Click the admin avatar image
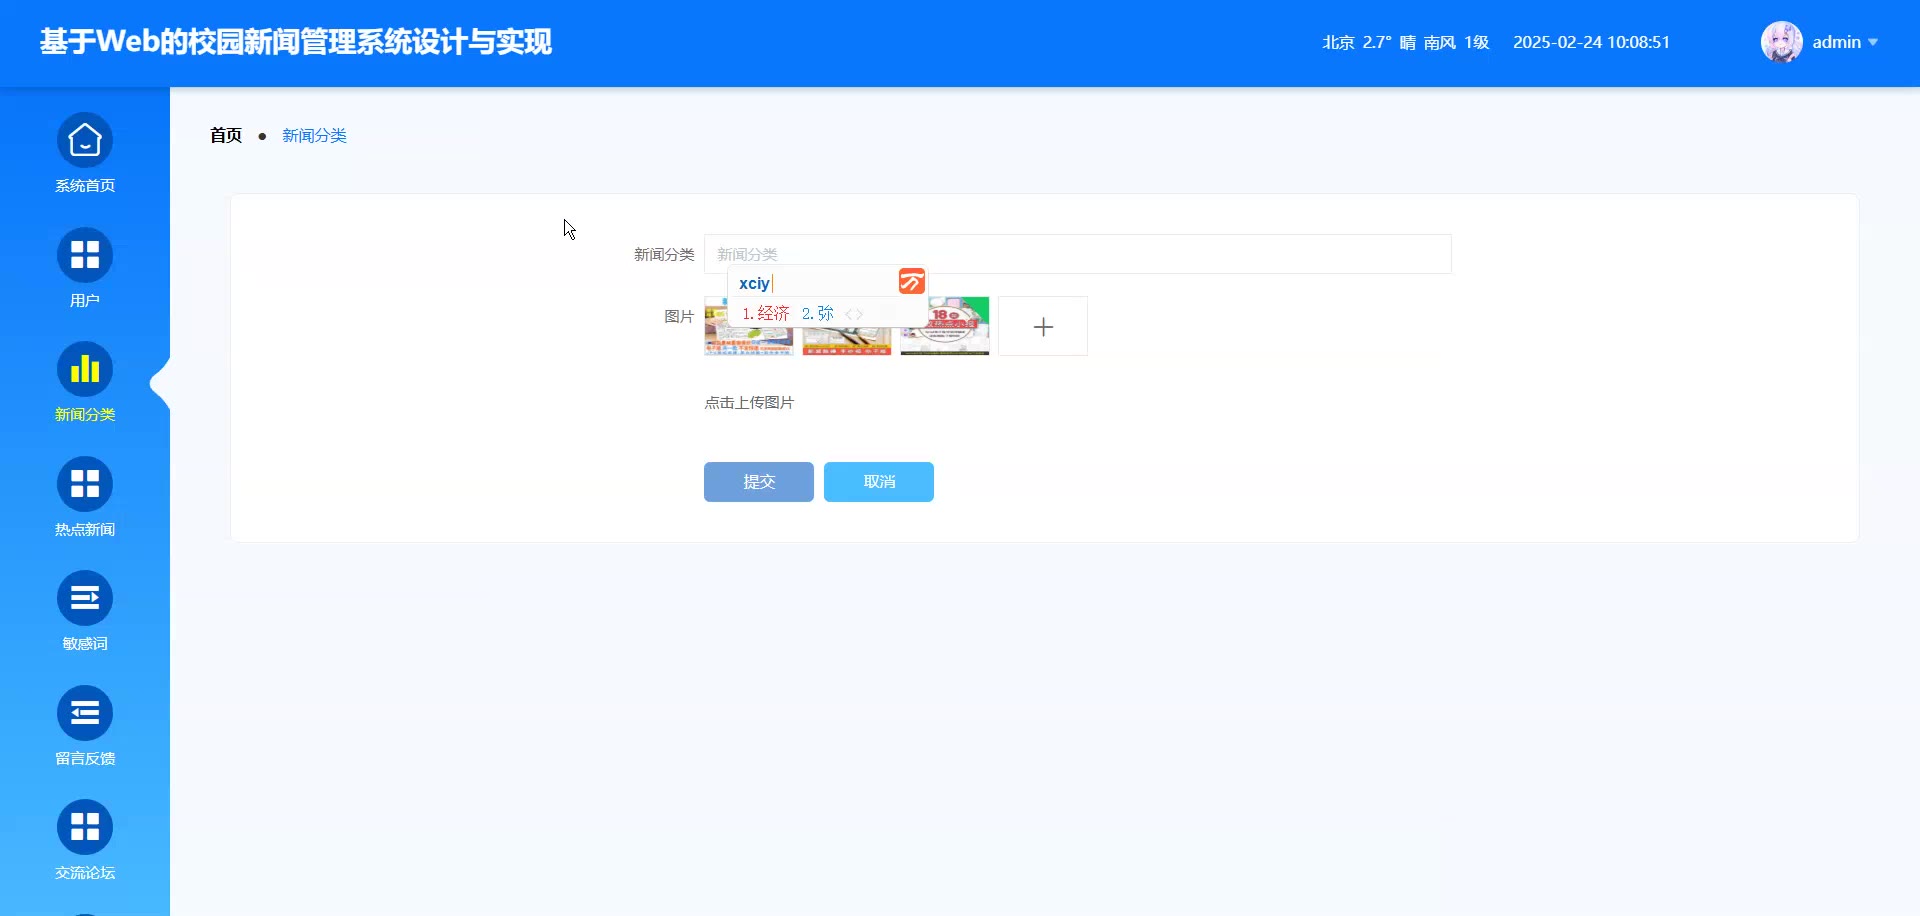Image resolution: width=1920 pixels, height=916 pixels. click(x=1781, y=42)
